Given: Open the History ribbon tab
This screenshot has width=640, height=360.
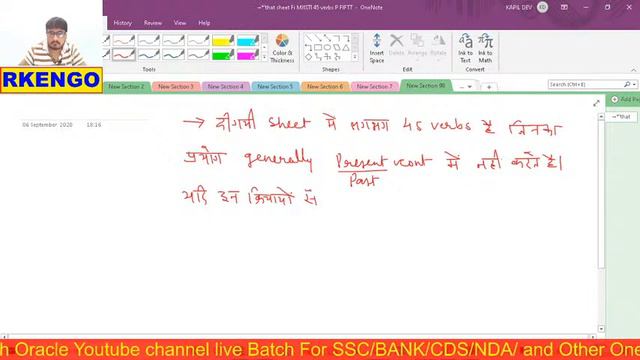Looking at the screenshot, I should click(122, 23).
